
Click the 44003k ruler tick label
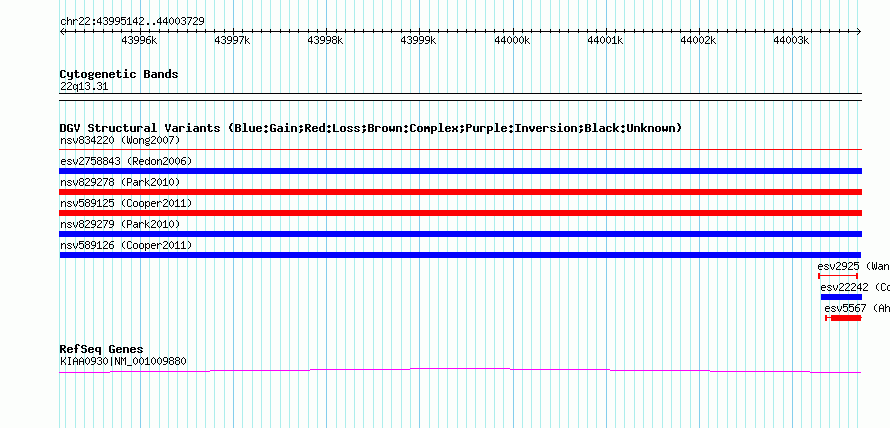pos(791,41)
